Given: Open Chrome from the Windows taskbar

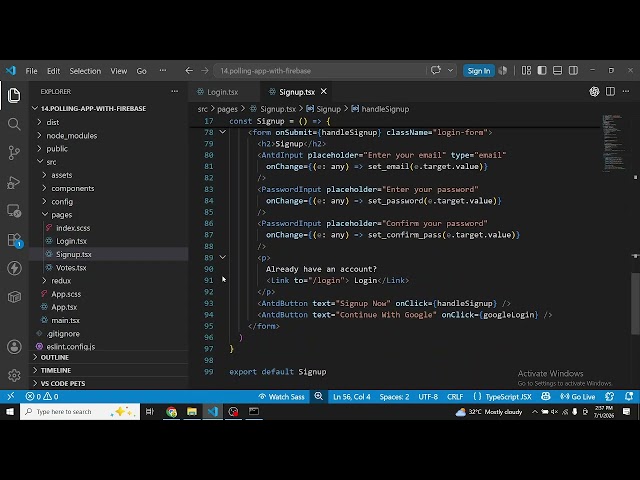Looking at the screenshot, I should (171, 411).
